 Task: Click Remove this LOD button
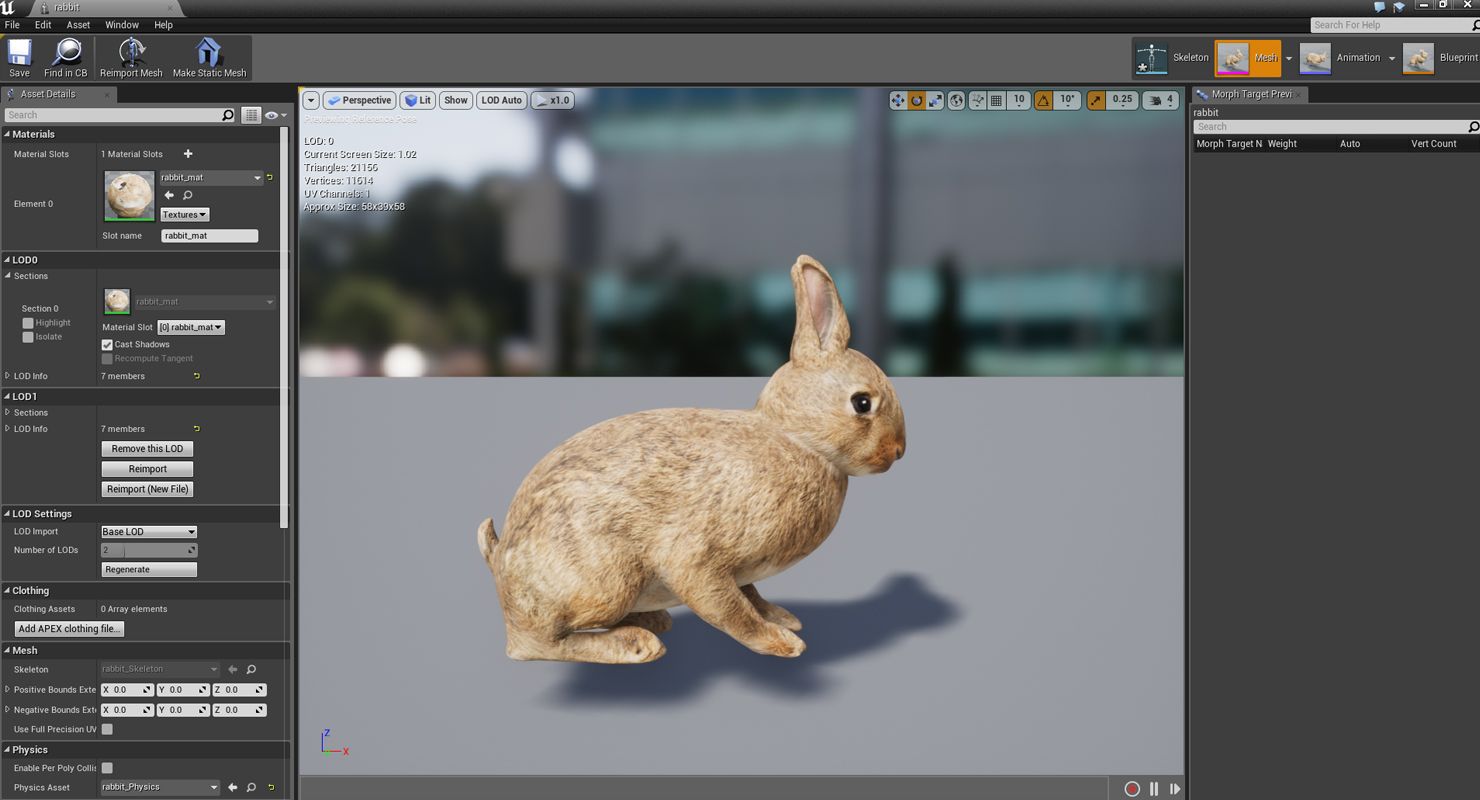tap(147, 449)
